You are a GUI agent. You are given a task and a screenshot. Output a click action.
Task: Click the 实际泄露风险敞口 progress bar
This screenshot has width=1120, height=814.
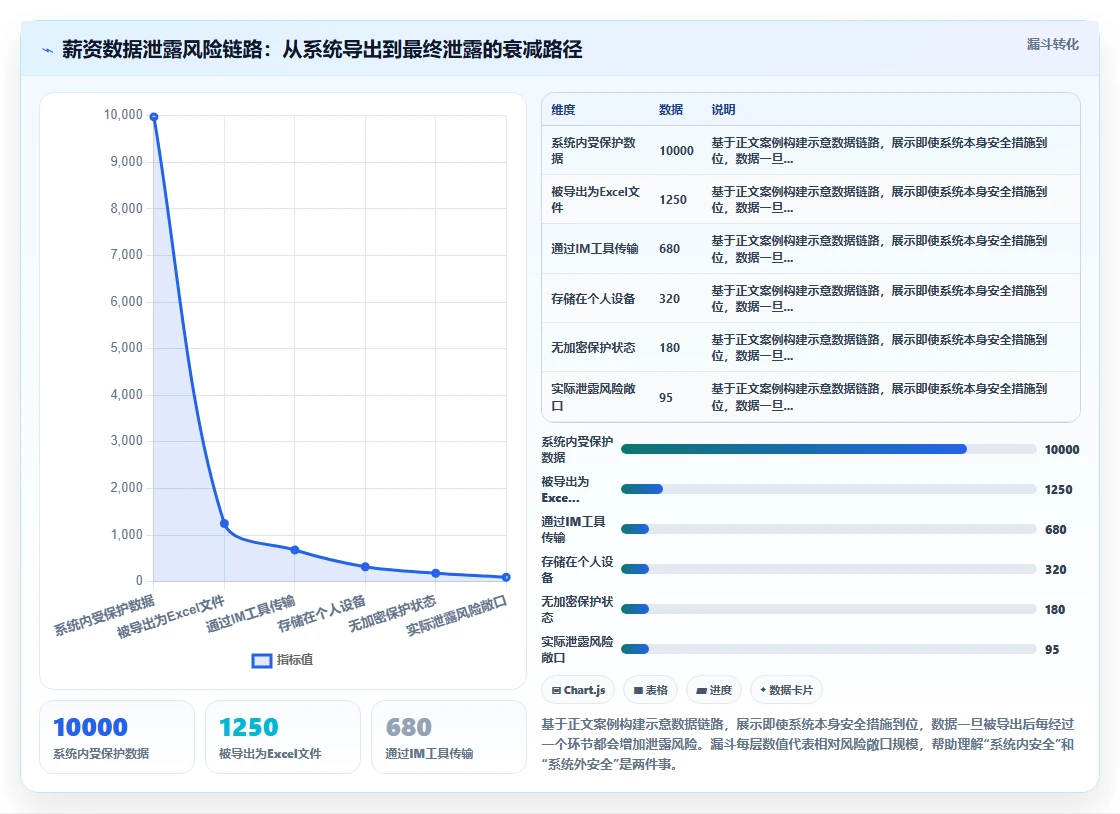829,649
